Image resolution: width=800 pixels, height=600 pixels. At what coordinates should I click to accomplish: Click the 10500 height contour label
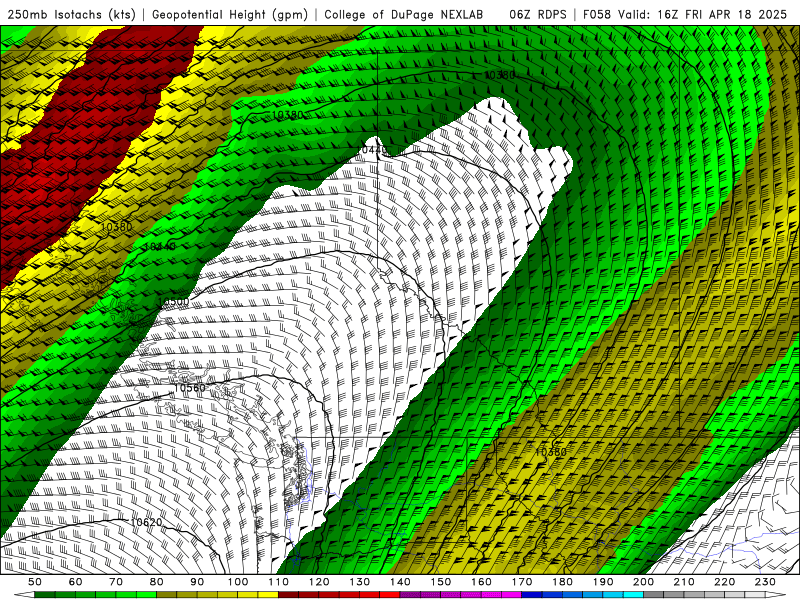173,302
